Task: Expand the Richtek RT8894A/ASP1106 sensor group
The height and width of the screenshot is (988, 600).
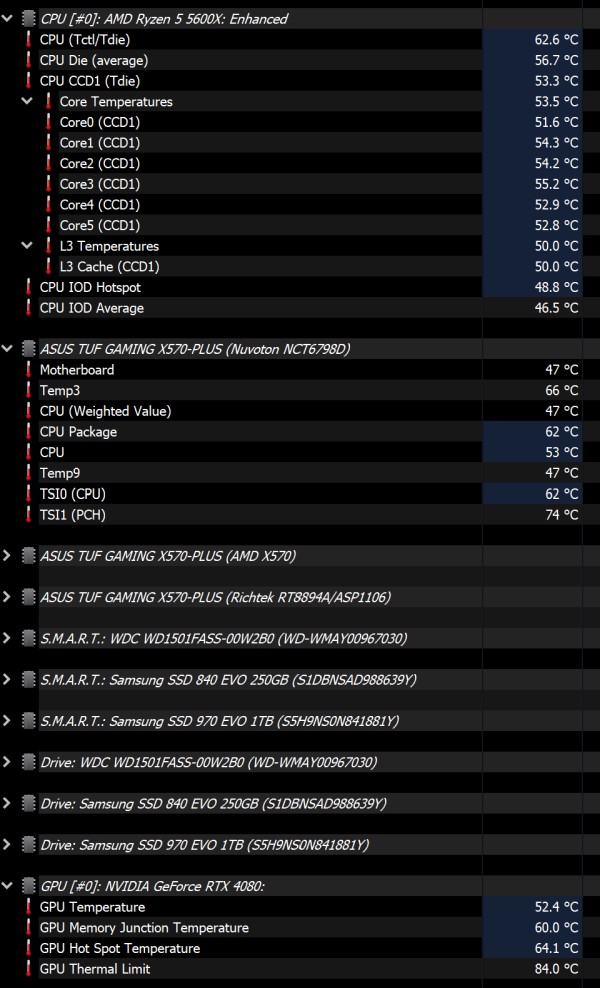Action: [9, 596]
